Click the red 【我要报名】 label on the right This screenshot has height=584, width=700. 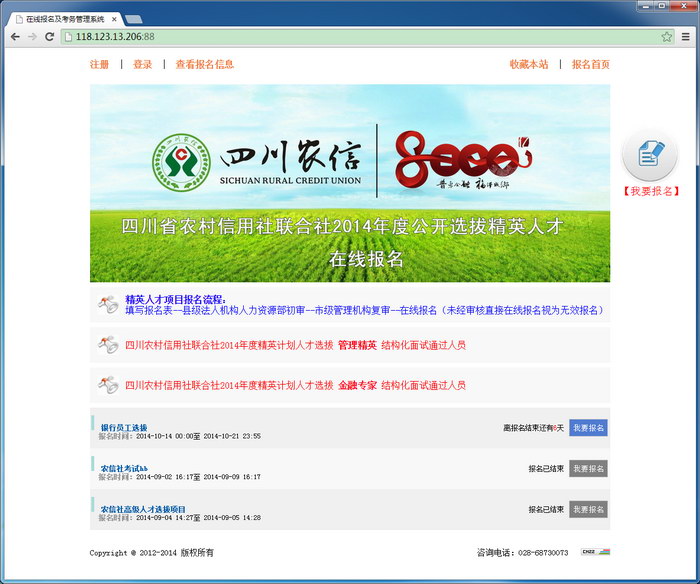coord(651,191)
